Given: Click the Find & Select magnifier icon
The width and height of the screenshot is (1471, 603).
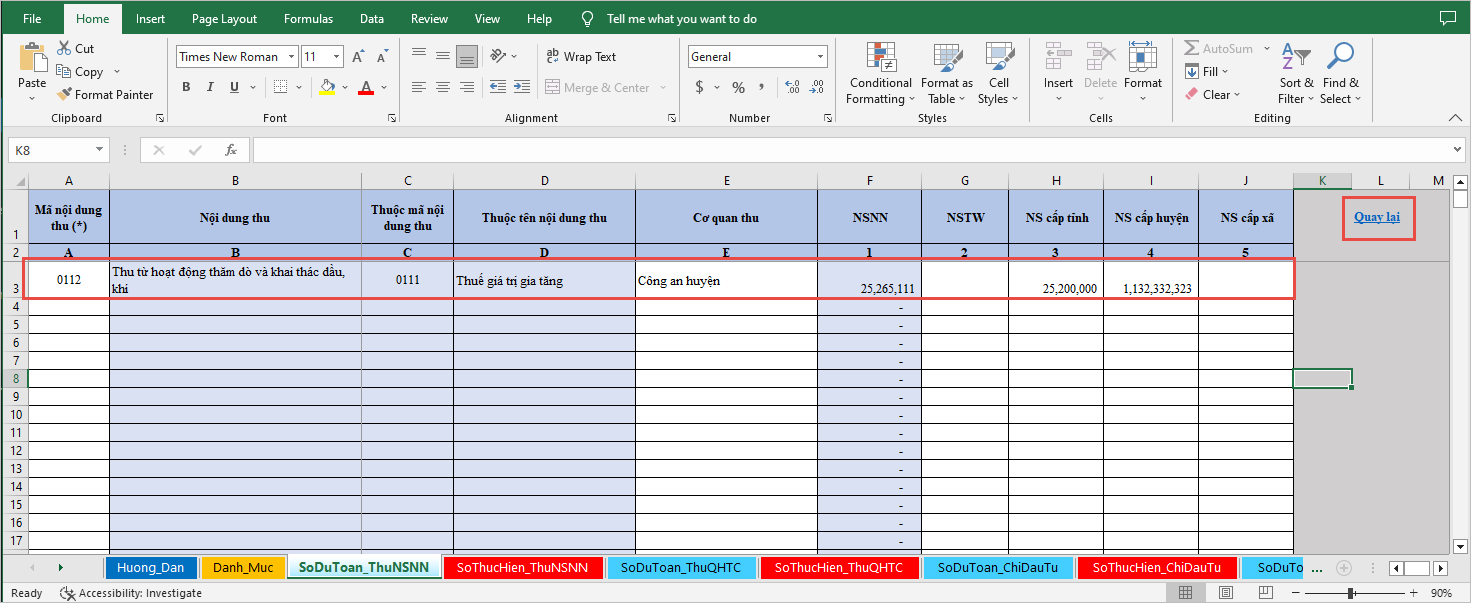Looking at the screenshot, I should click(1340, 58).
